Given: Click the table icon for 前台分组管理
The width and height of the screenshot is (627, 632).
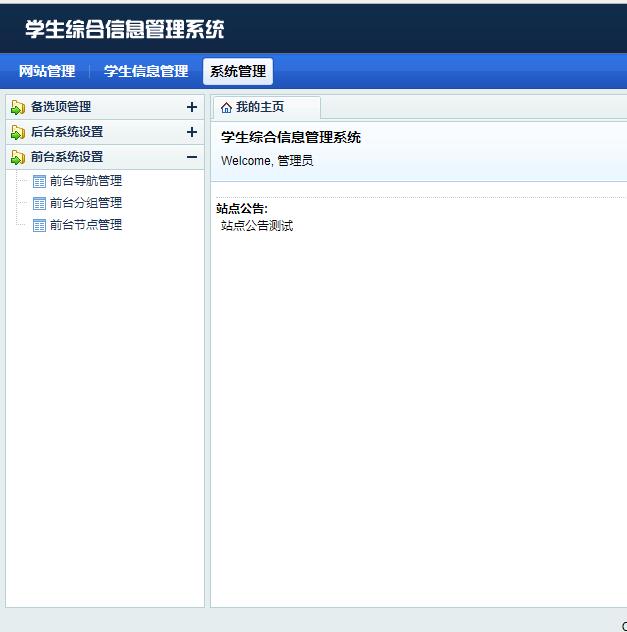Looking at the screenshot, I should 39,203.
